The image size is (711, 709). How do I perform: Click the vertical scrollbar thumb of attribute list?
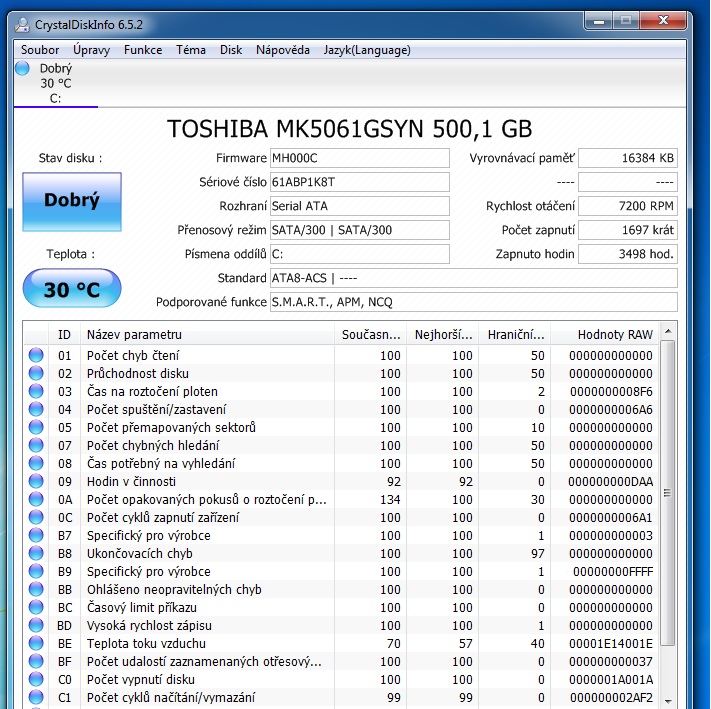(x=667, y=493)
